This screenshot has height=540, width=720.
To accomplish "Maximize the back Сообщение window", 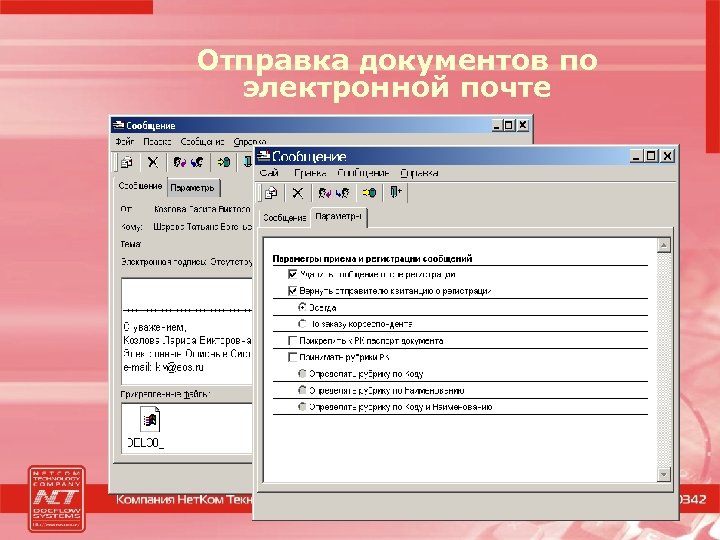I will pos(509,125).
